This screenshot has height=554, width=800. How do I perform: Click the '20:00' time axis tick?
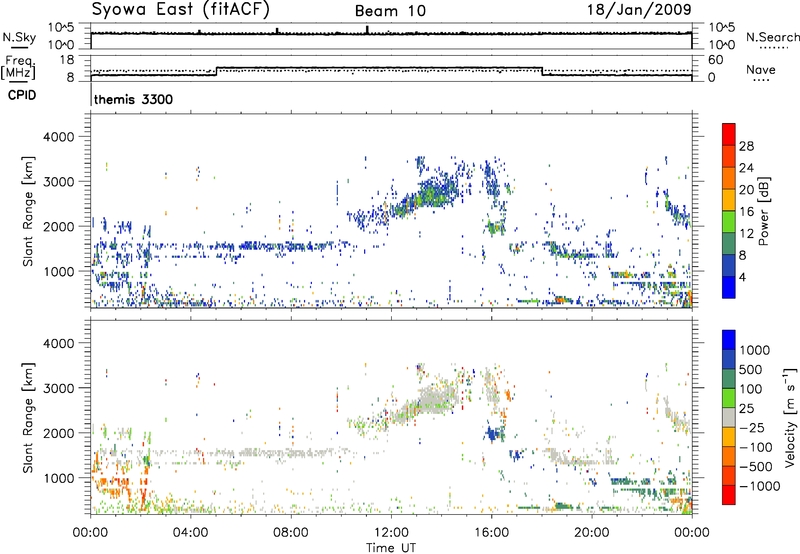point(592,533)
